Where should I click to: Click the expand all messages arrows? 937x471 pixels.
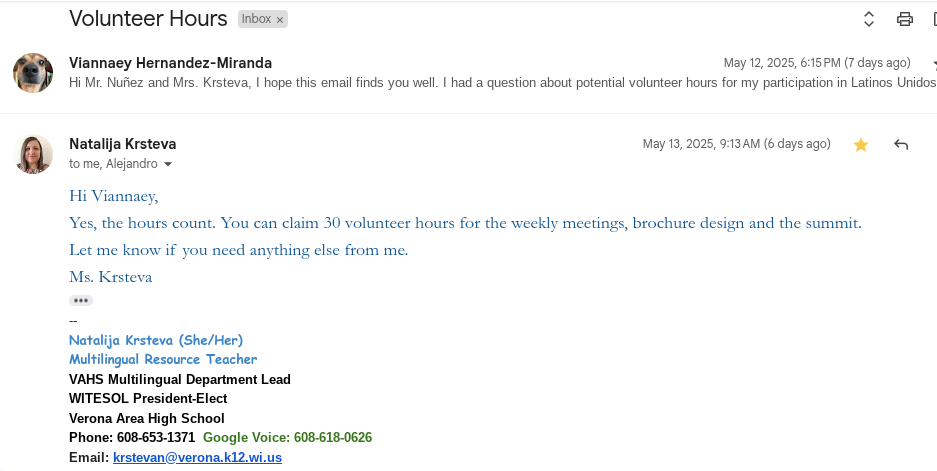pyautogui.click(x=869, y=19)
